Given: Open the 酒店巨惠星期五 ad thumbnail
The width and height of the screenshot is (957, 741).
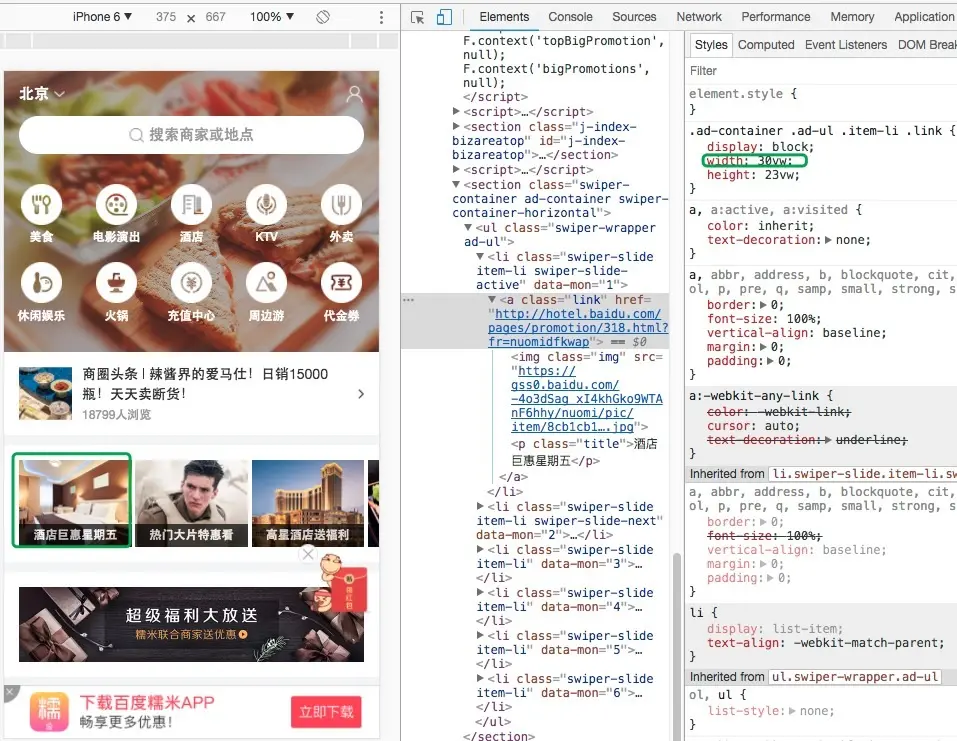Looking at the screenshot, I should click(x=73, y=503).
